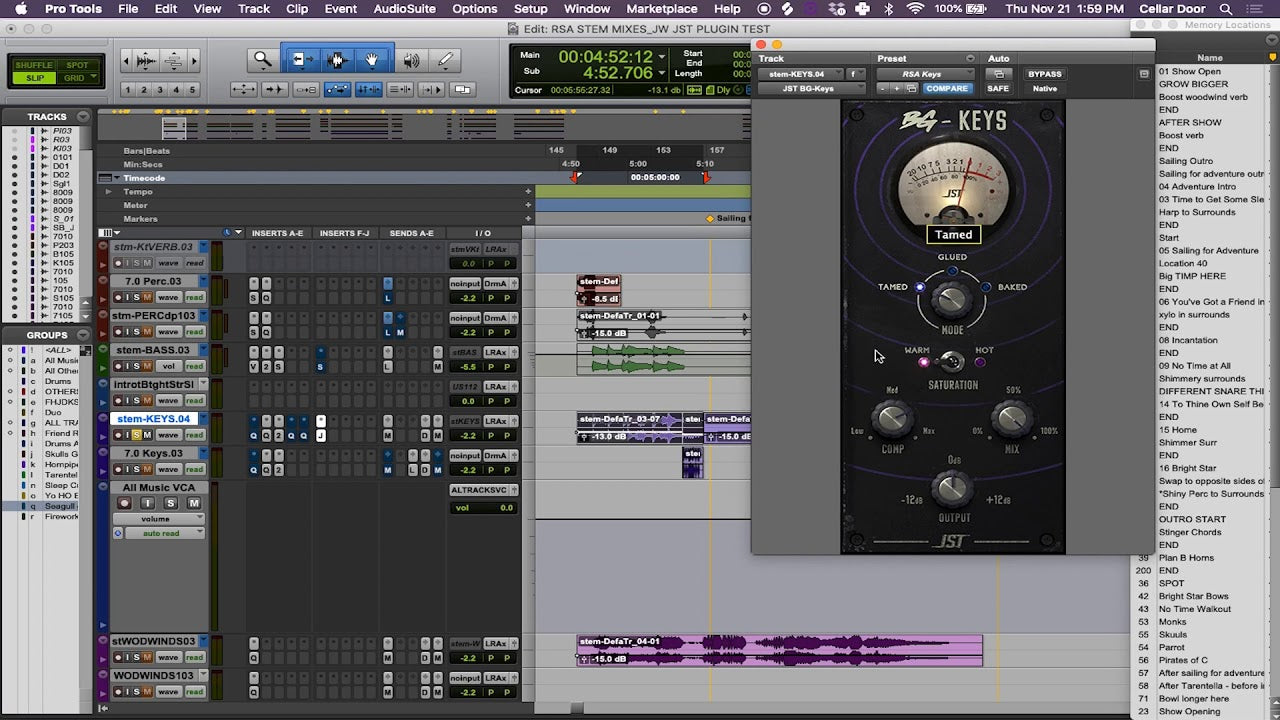Toggle Slip edit mode

[35, 78]
